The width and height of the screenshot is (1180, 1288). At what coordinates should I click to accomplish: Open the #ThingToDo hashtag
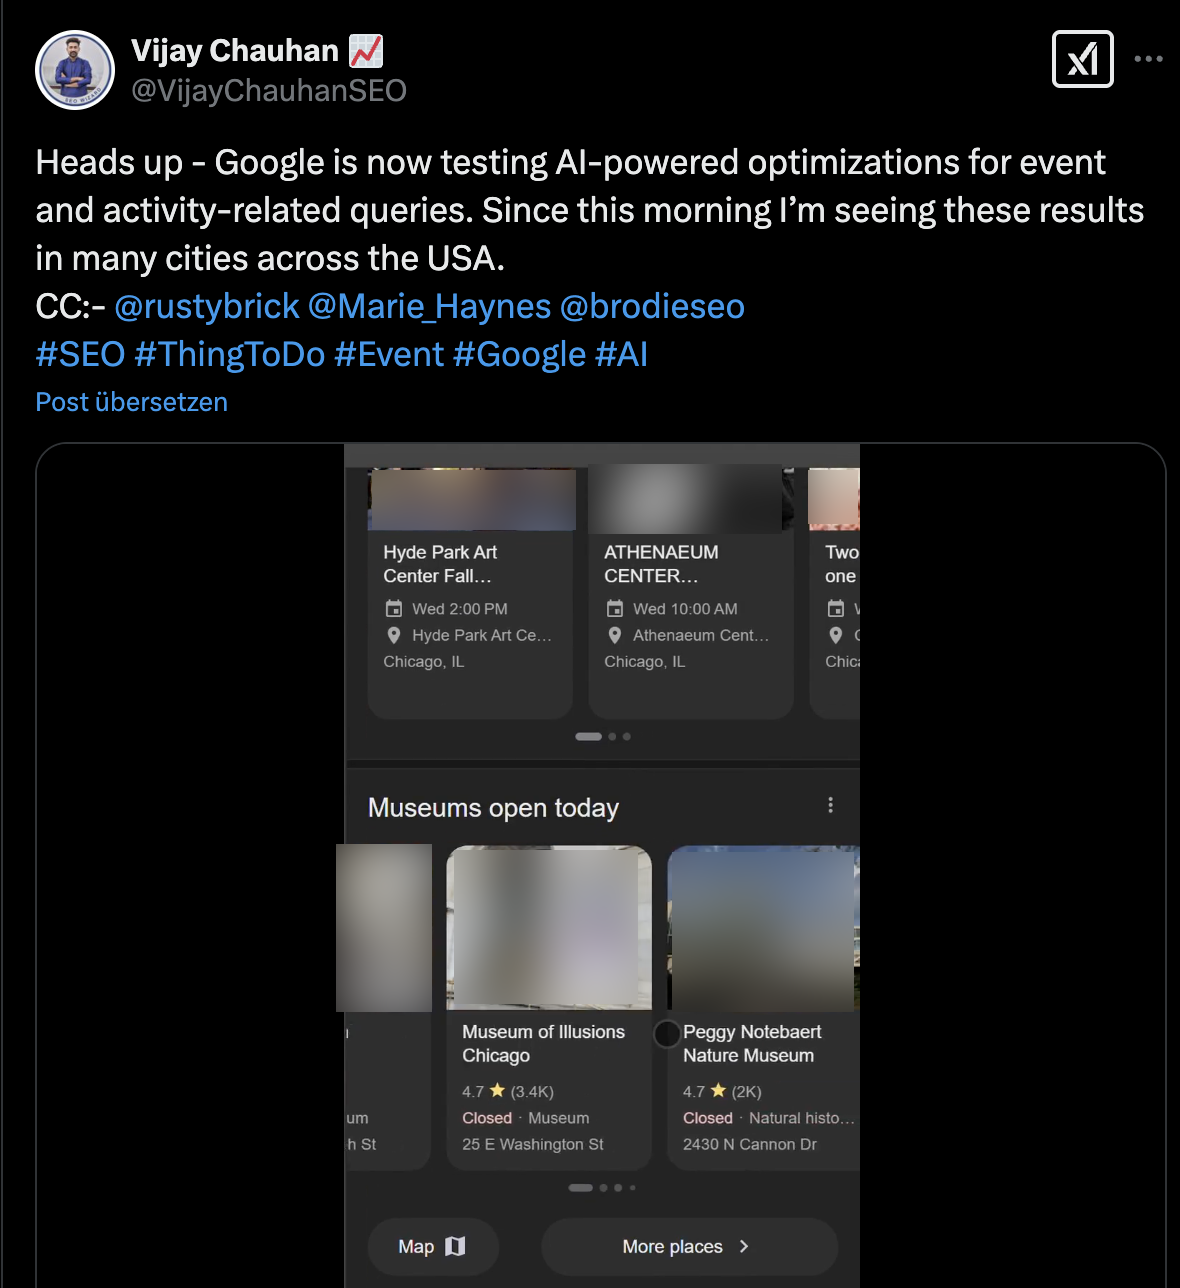click(229, 354)
